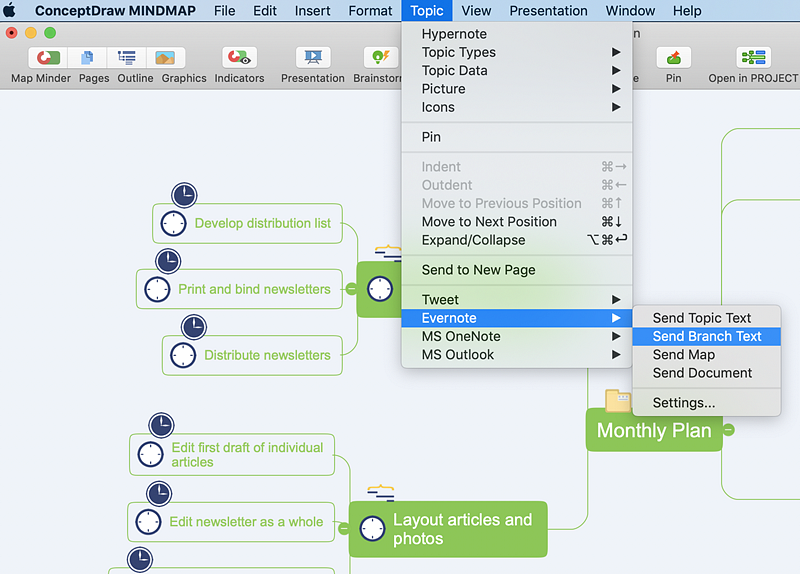Open the Apple menu
Image resolution: width=800 pixels, height=574 pixels.
click(10, 10)
